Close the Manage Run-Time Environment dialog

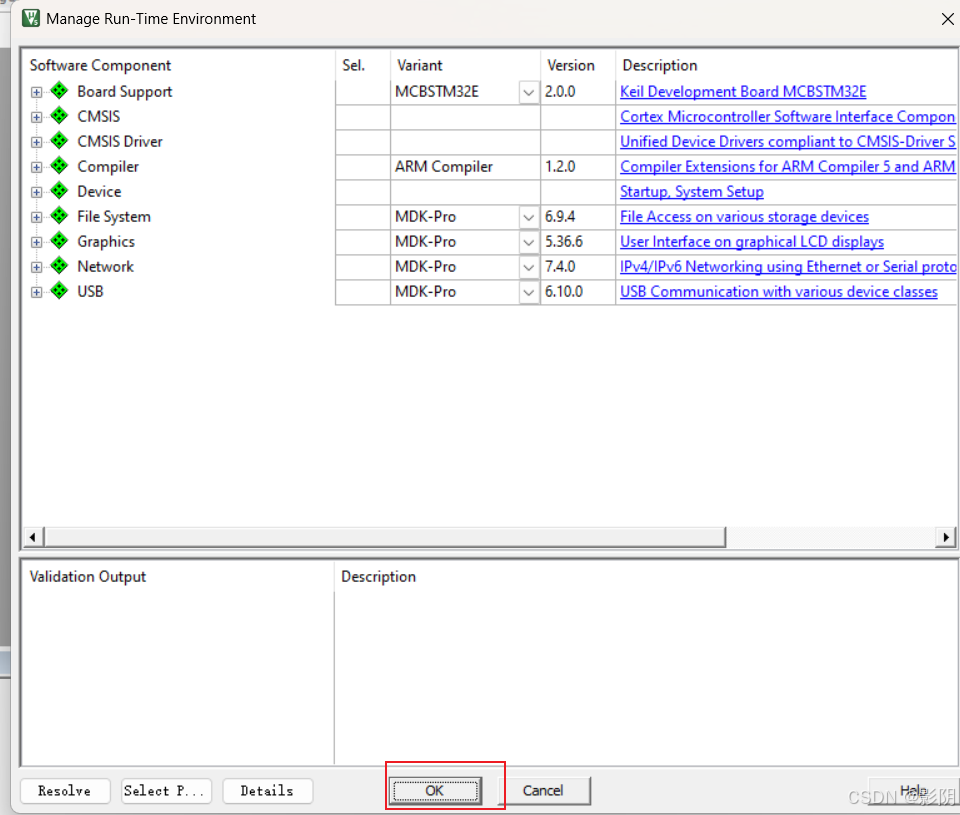[947, 19]
